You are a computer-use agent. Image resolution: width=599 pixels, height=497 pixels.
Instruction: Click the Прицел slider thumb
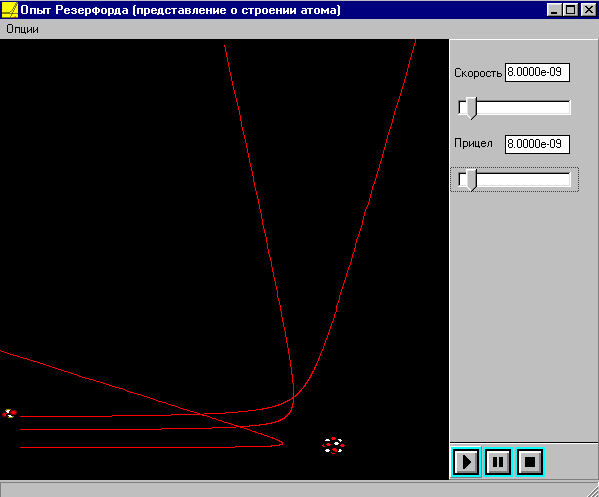pyautogui.click(x=472, y=180)
